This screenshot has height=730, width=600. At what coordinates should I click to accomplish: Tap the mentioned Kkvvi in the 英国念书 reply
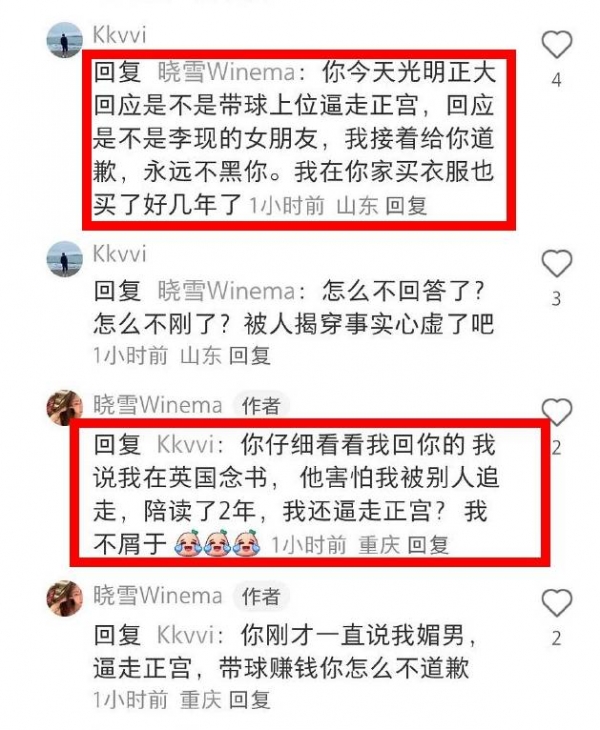tap(185, 445)
